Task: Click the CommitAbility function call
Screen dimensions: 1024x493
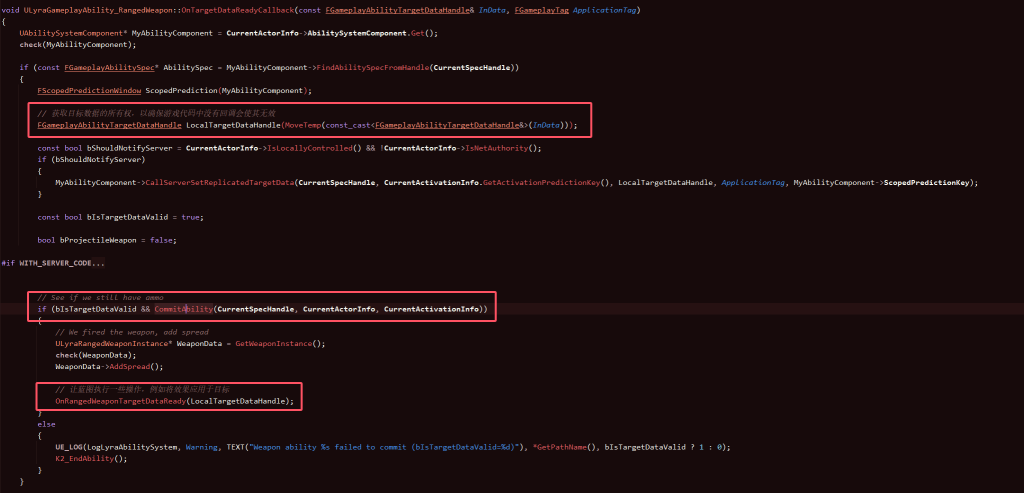Action: coord(184,309)
